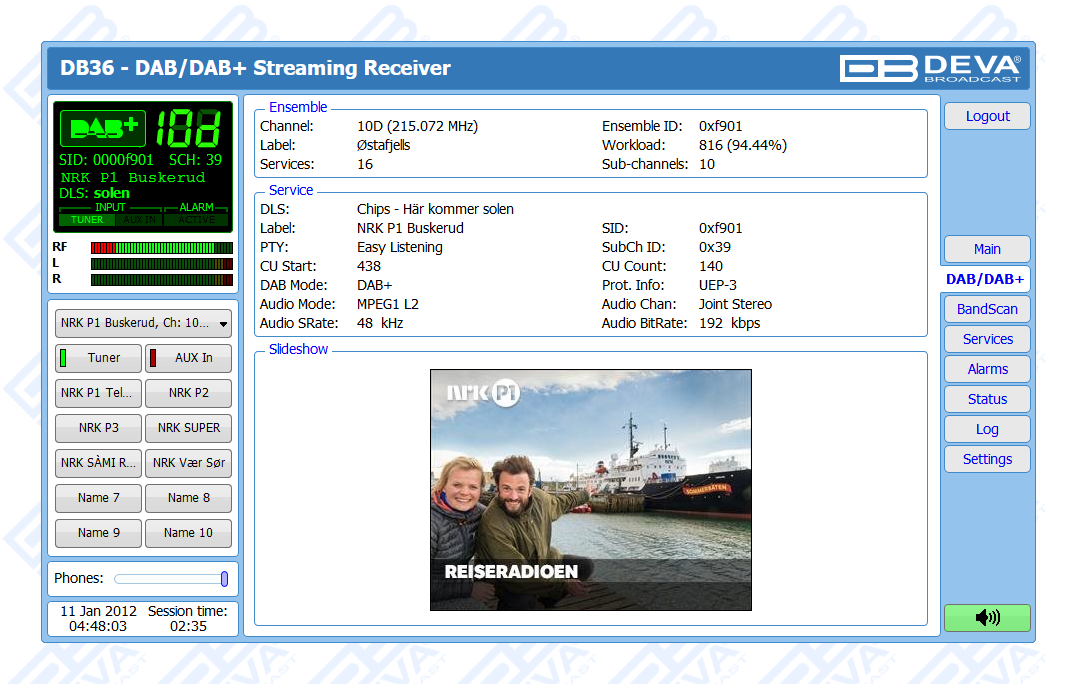Viewport: 1077px width, 684px height.
Task: Toggle the Tuner input source
Action: tap(98, 358)
